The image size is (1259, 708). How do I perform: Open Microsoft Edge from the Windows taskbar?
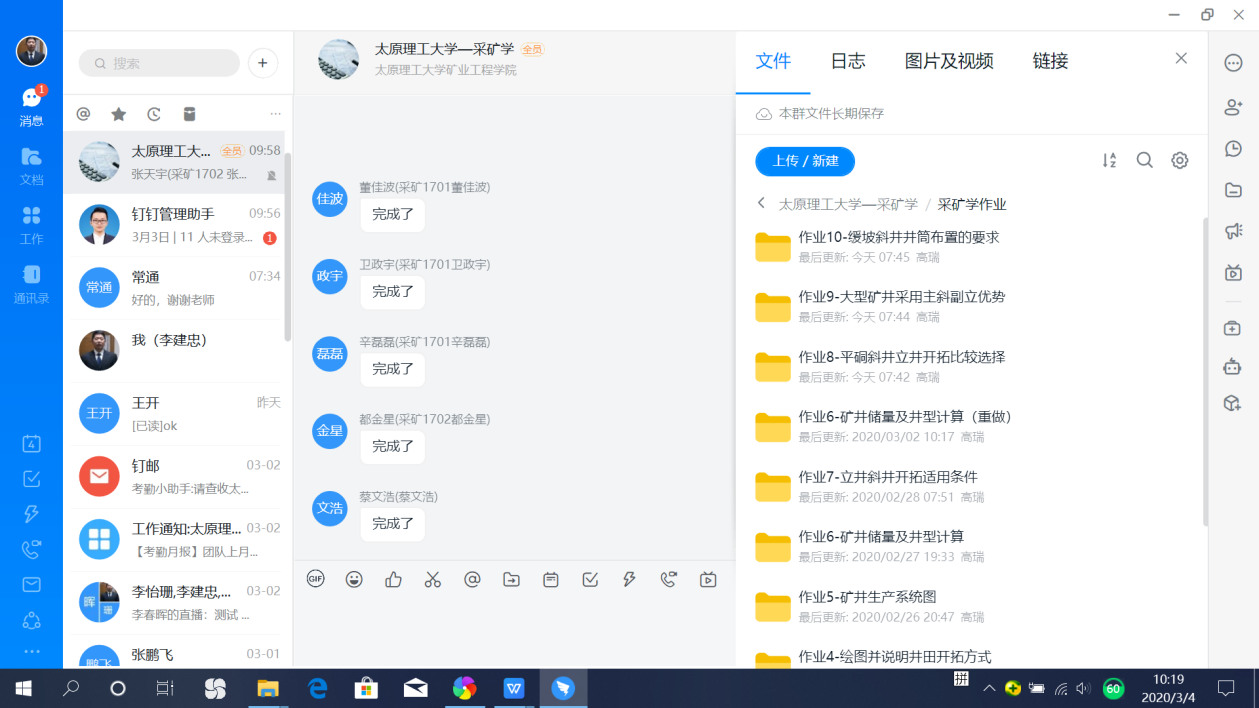point(318,688)
